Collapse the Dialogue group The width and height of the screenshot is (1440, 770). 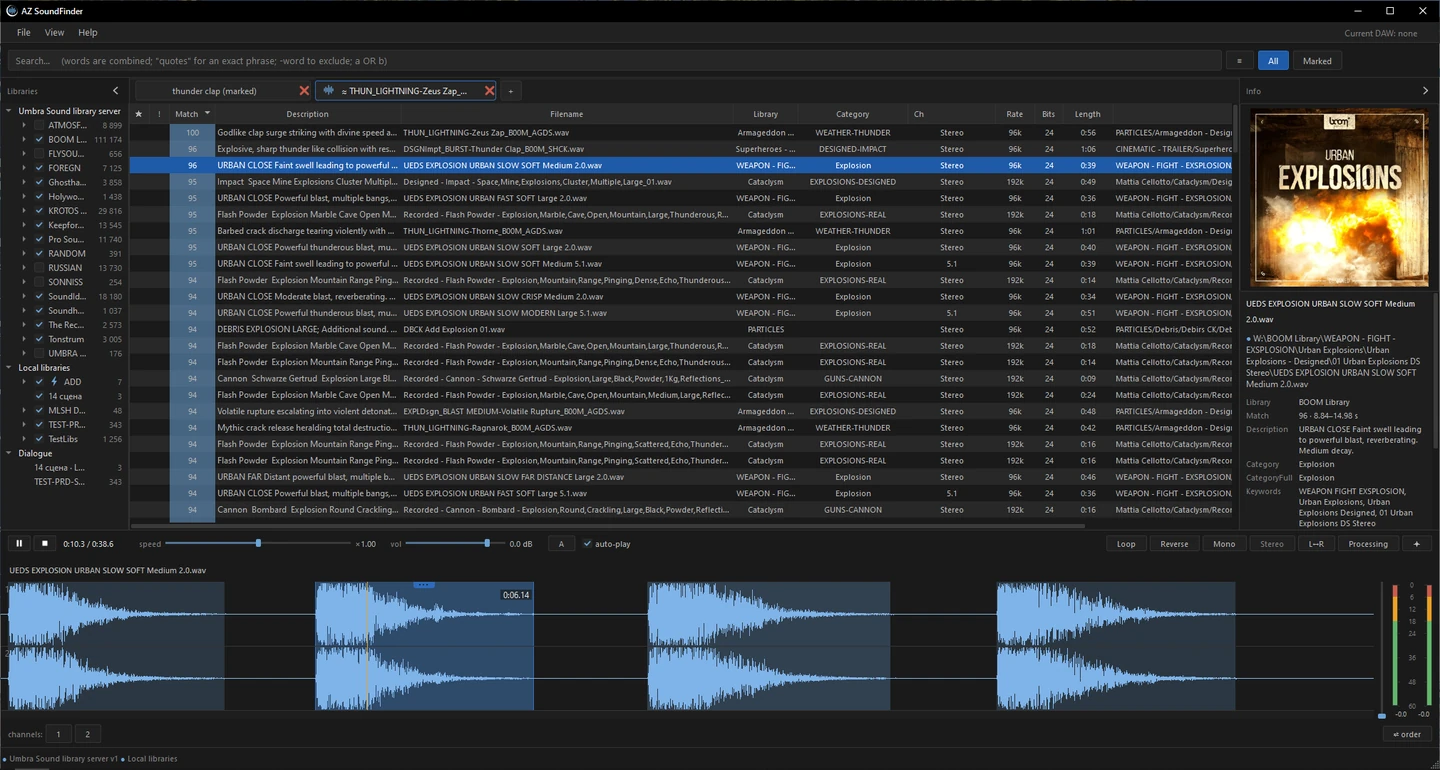pos(9,453)
